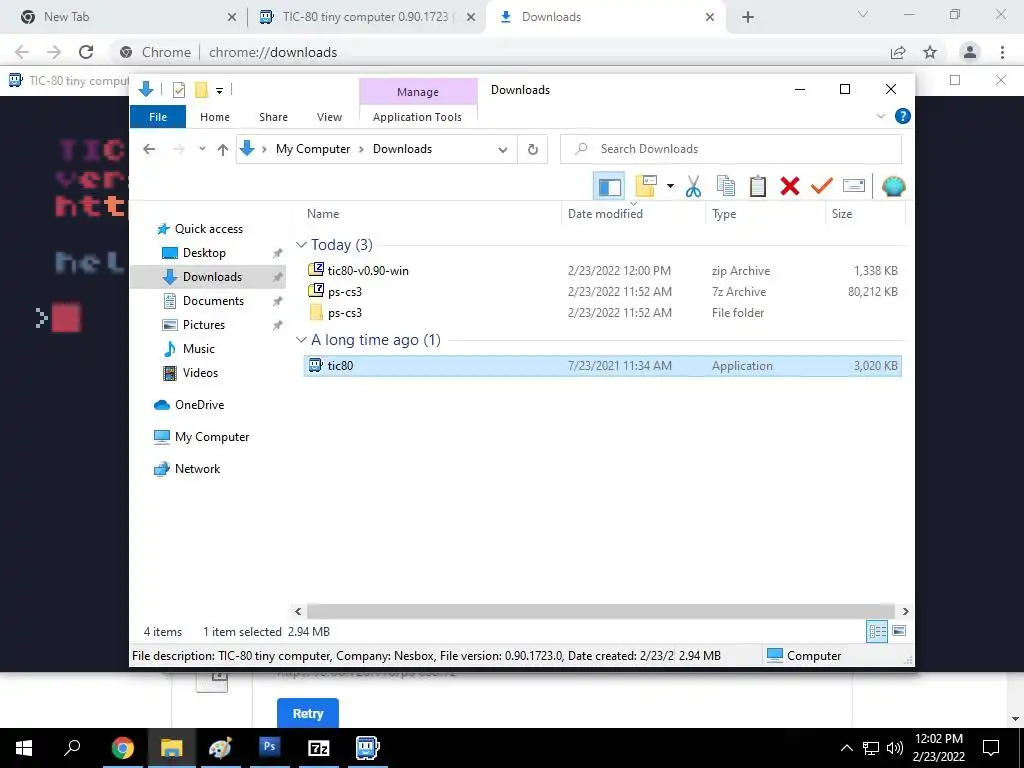Click the quick access new folder icon

(202, 90)
